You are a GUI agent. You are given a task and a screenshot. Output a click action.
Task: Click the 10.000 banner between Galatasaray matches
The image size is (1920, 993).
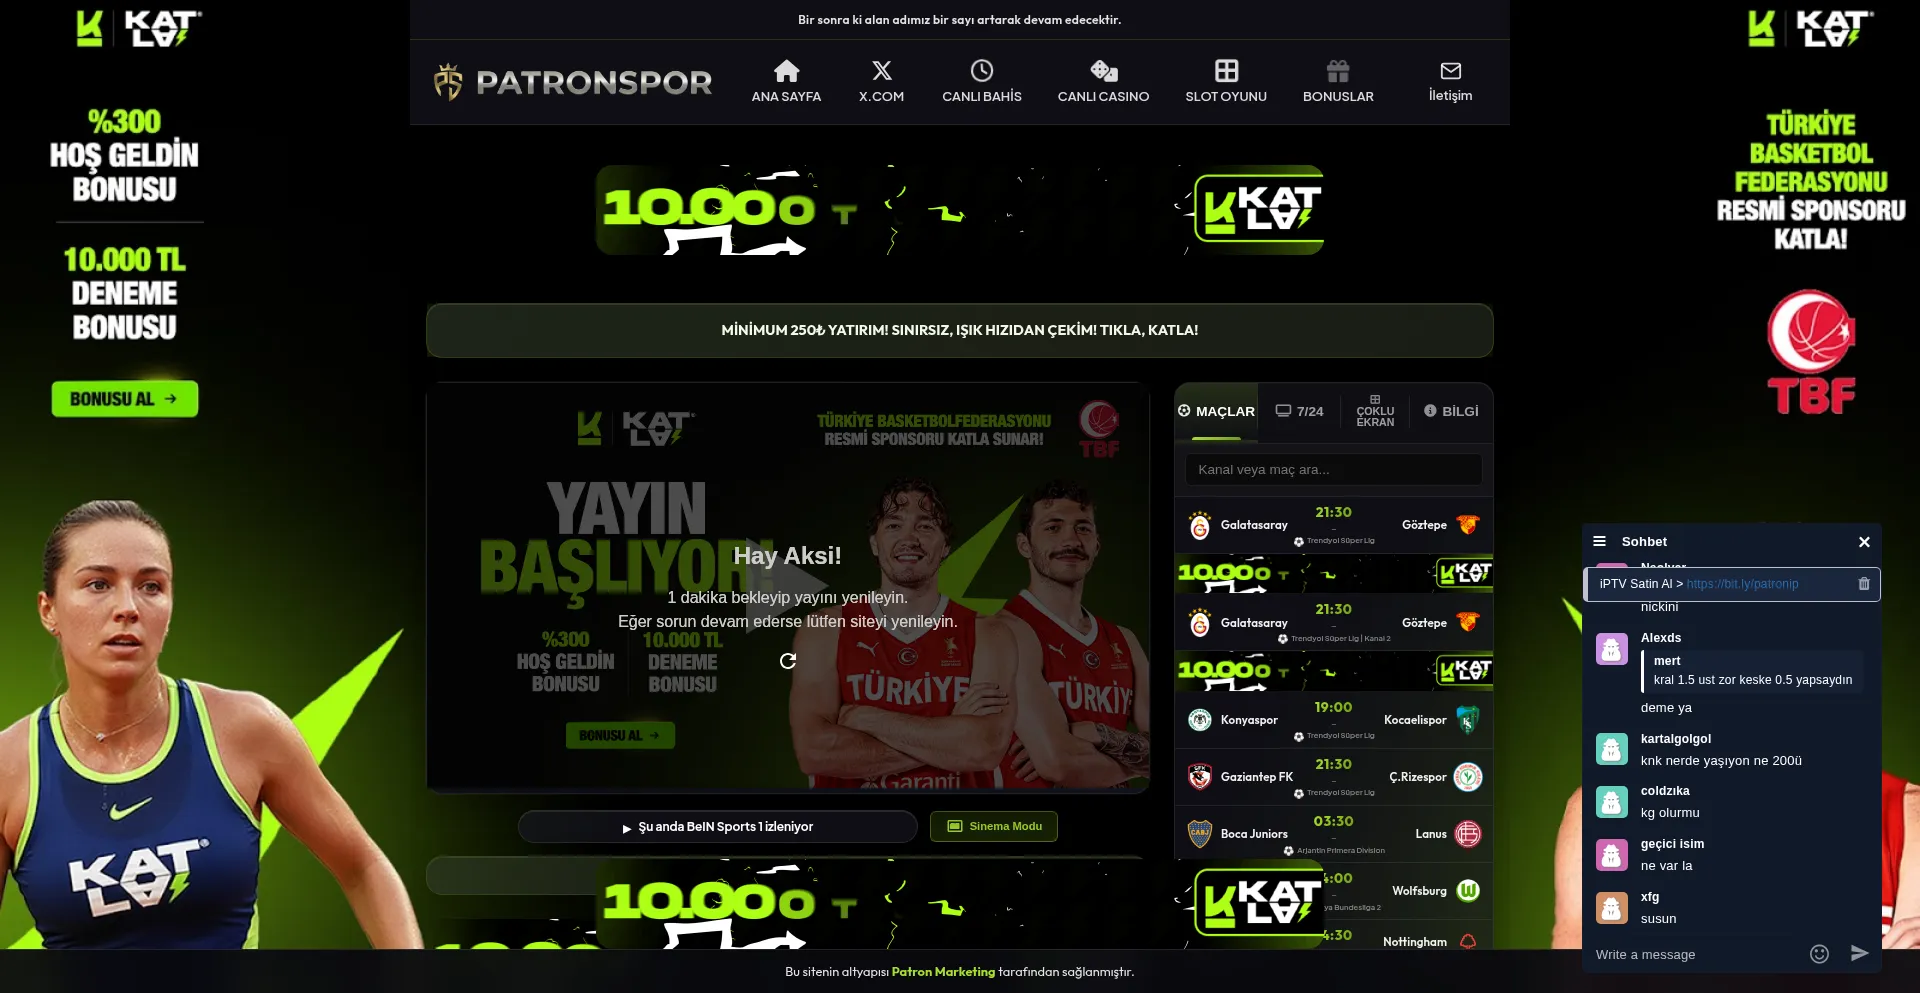click(x=1333, y=574)
